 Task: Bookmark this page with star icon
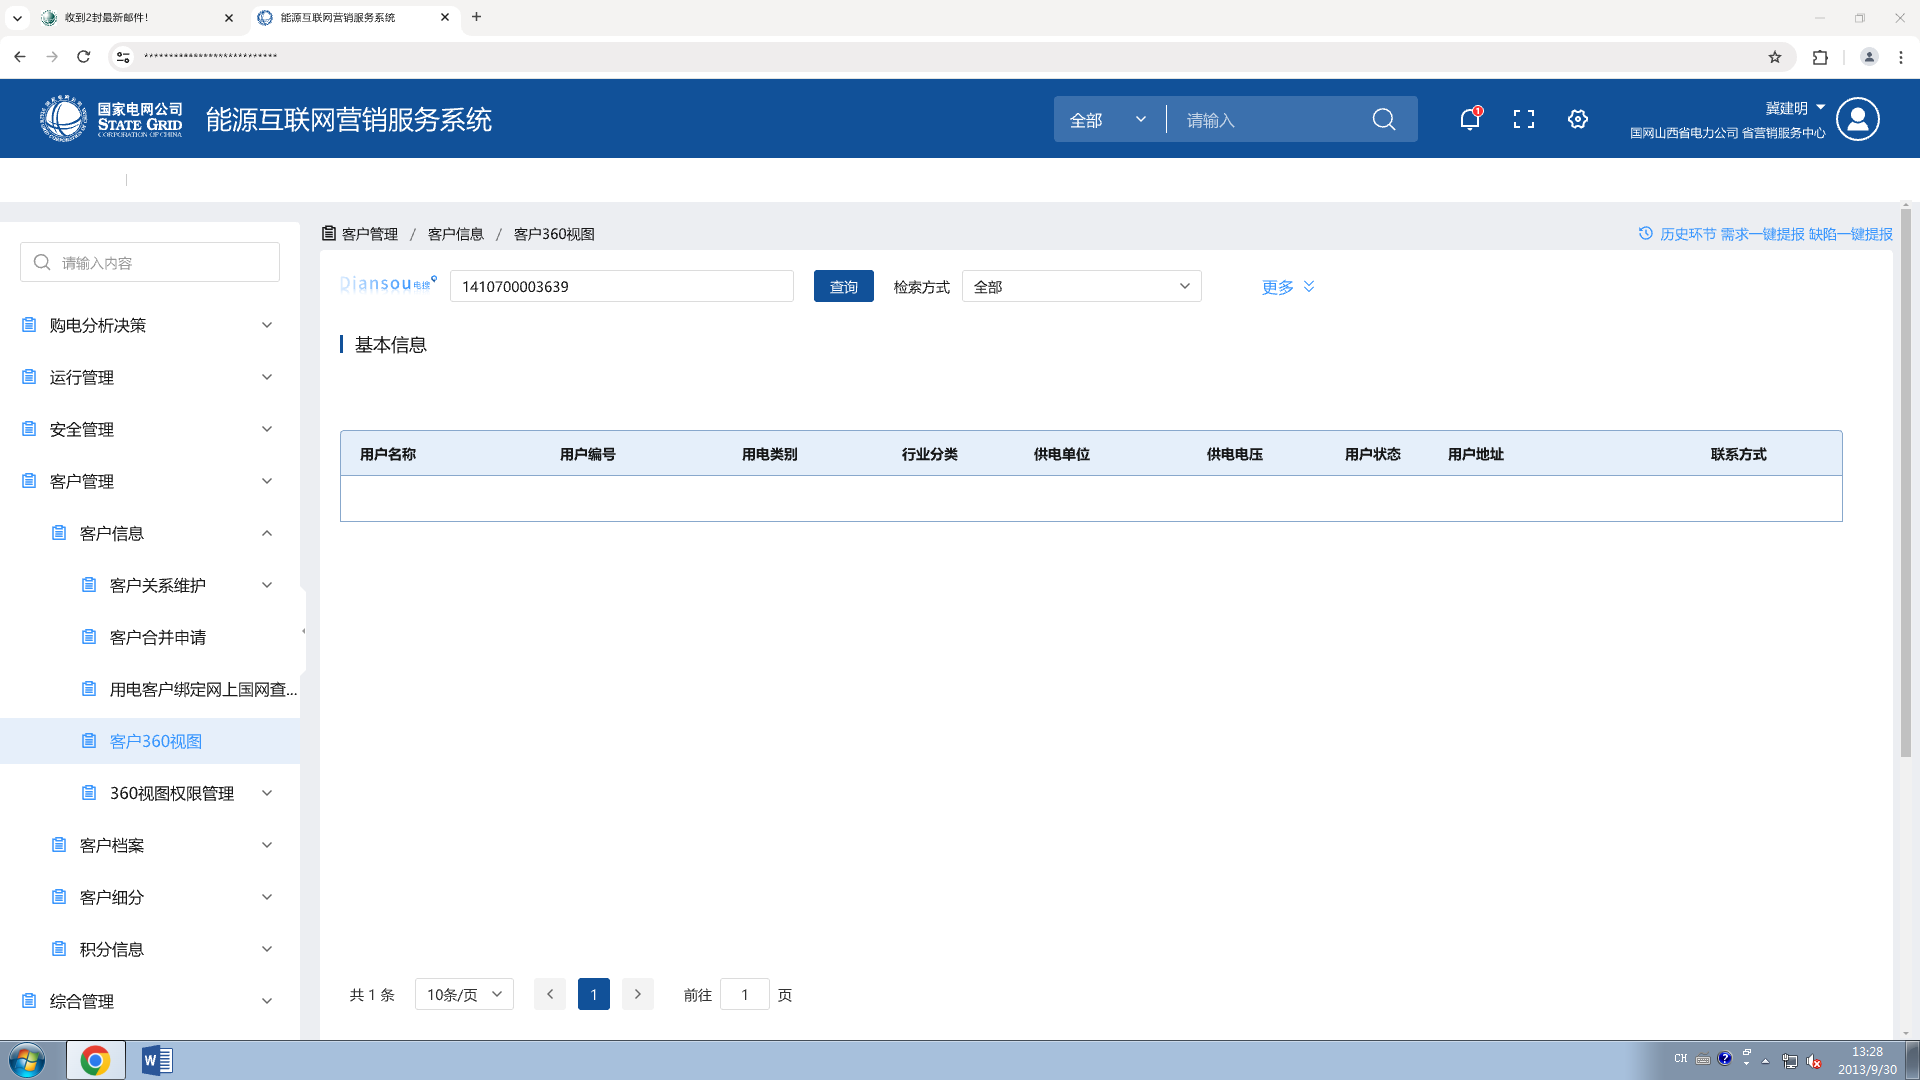[1774, 57]
